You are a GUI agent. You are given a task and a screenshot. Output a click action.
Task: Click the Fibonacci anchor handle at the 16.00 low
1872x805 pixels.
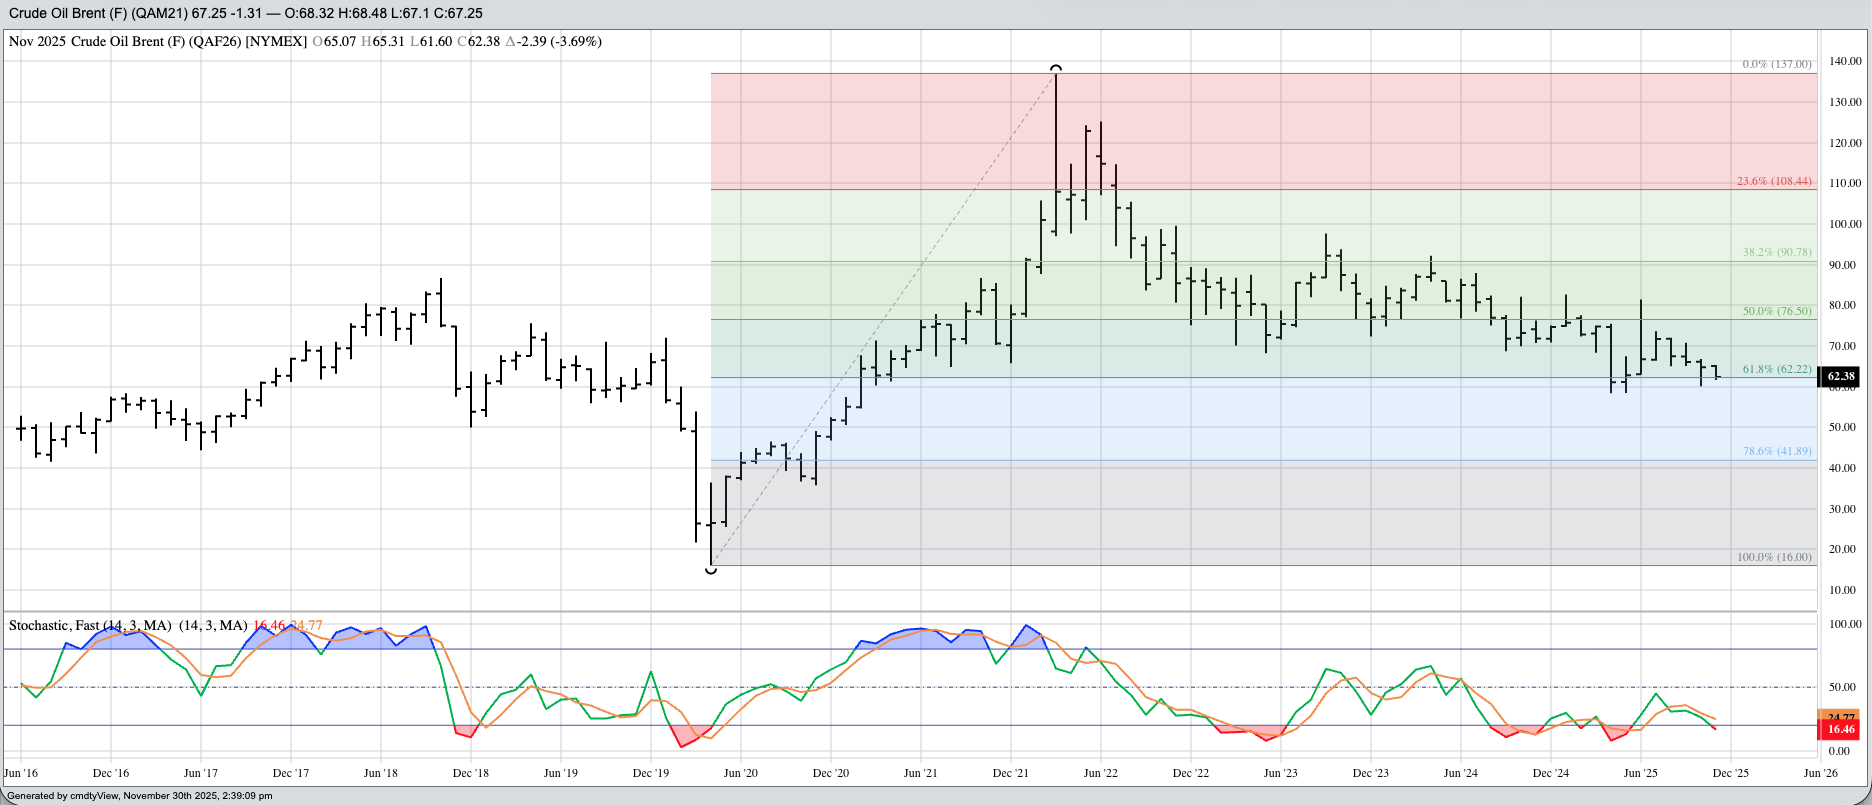pos(711,570)
